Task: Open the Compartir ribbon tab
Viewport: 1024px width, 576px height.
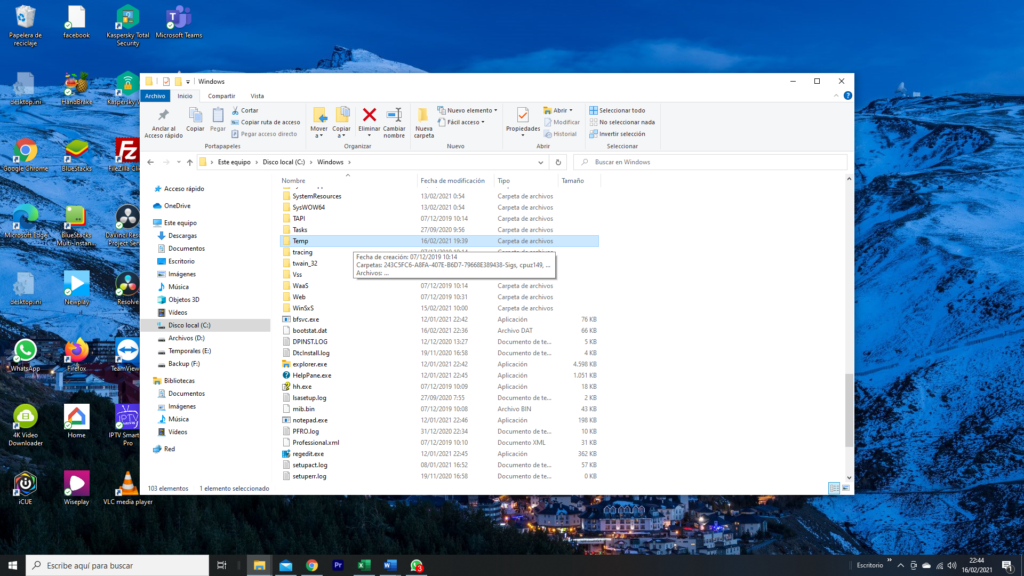Action: tap(221, 96)
